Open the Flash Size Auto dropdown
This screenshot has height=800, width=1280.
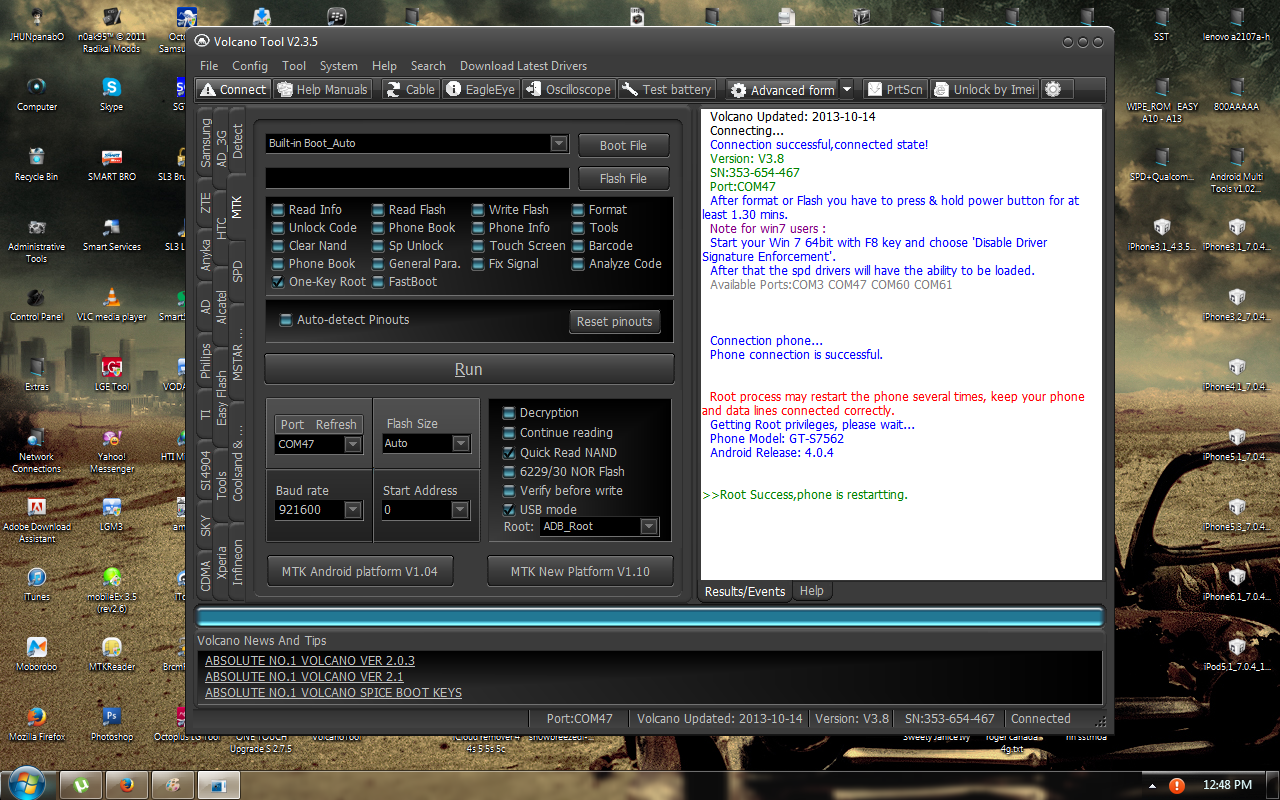[460, 444]
